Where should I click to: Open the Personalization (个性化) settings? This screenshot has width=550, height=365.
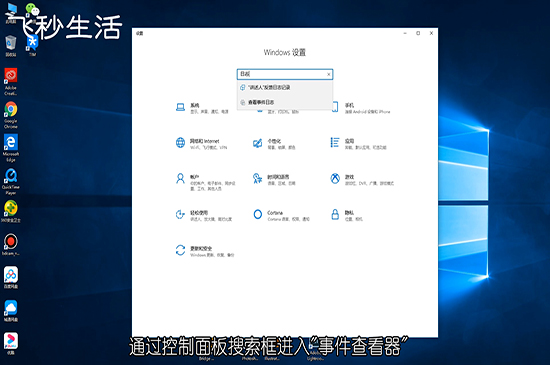pyautogui.click(x=274, y=144)
